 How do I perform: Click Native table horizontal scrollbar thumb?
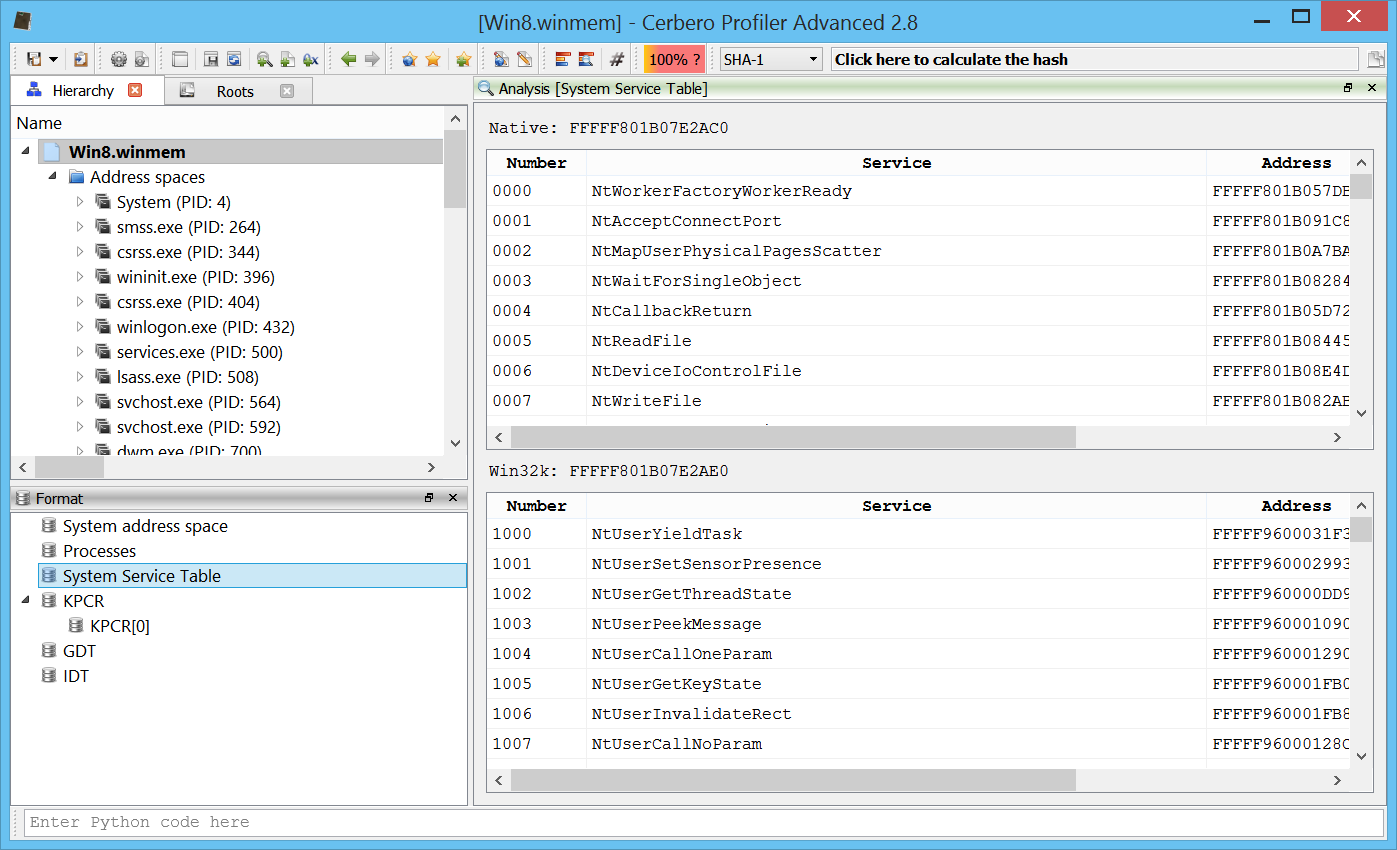793,437
